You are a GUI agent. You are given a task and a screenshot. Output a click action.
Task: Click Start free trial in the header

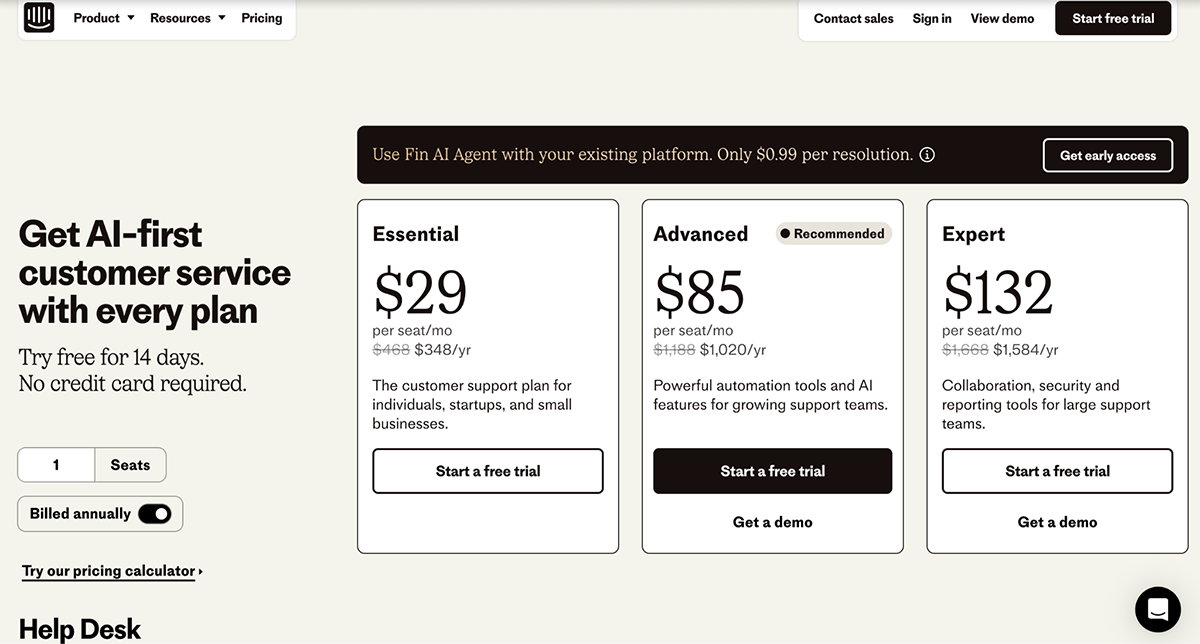pyautogui.click(x=1112, y=17)
